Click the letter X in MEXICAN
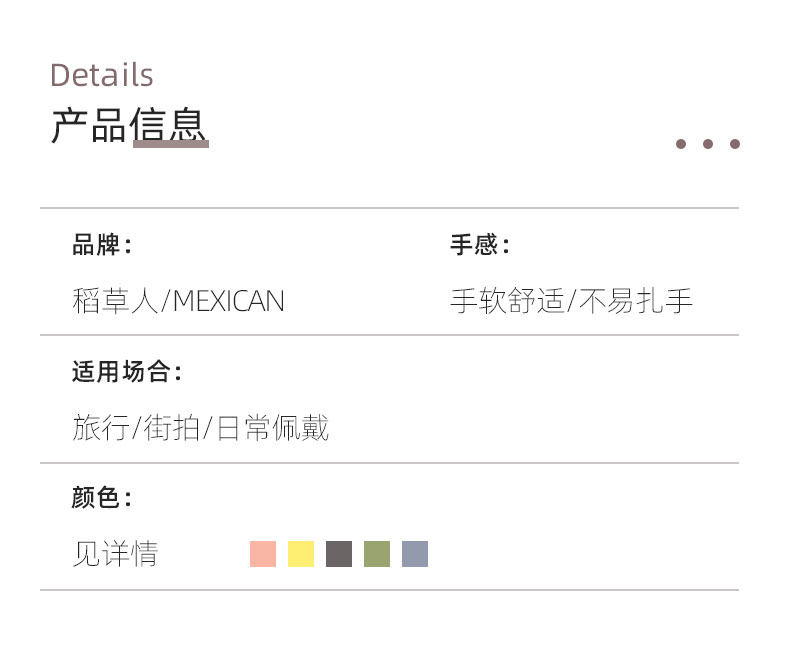This screenshot has width=790, height=664. click(x=224, y=301)
